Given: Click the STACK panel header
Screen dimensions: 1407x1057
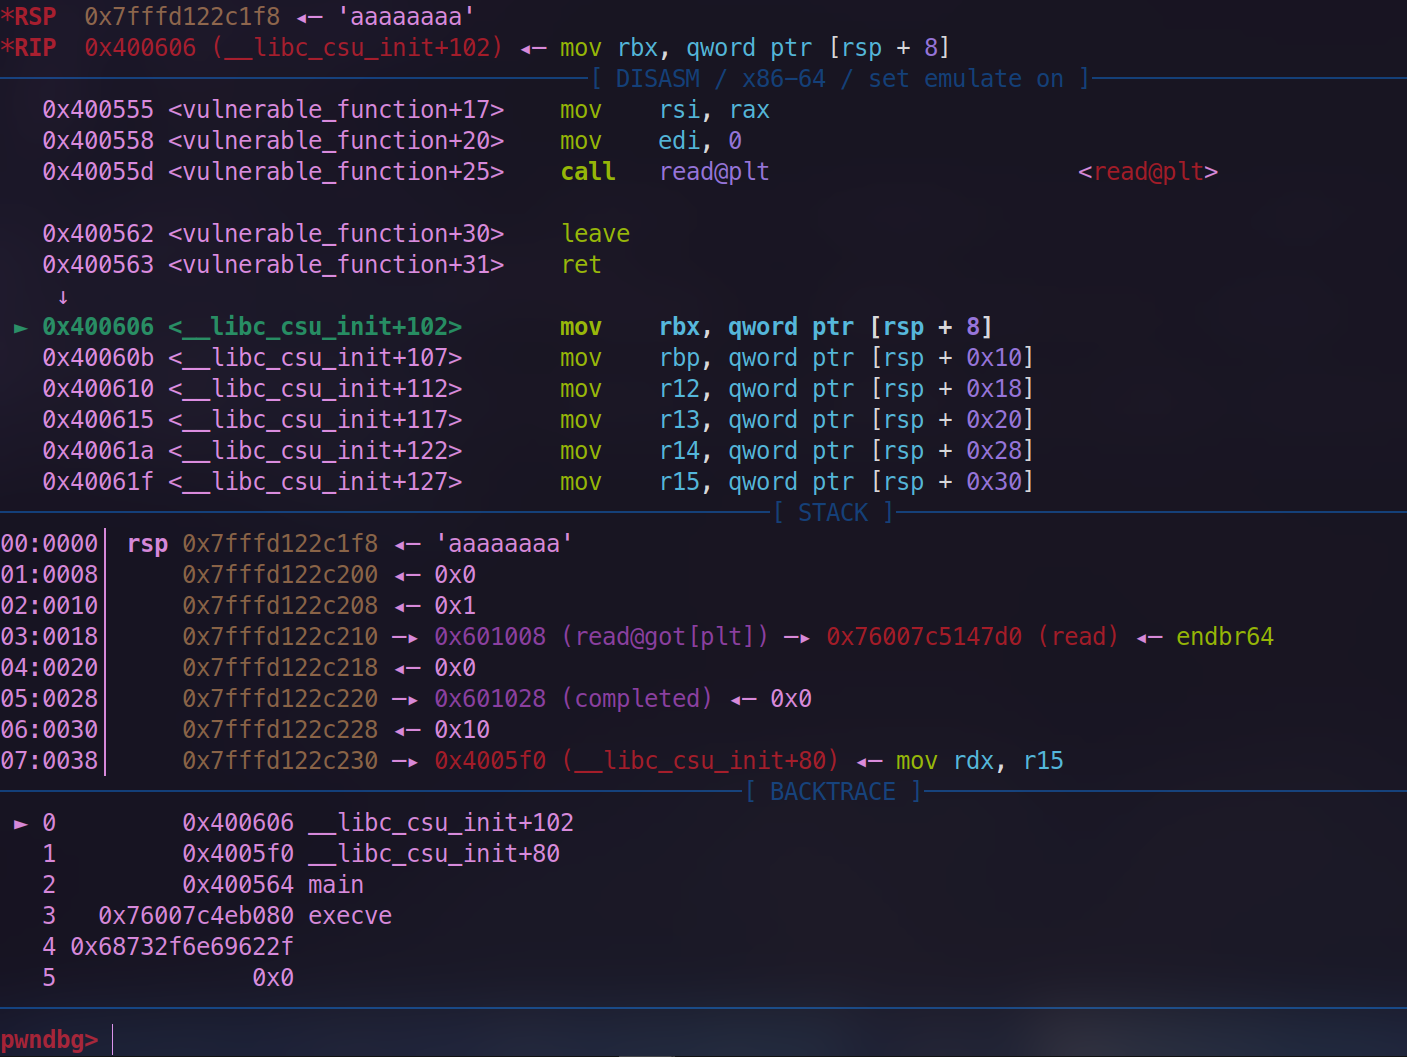Looking at the screenshot, I should tap(832, 512).
